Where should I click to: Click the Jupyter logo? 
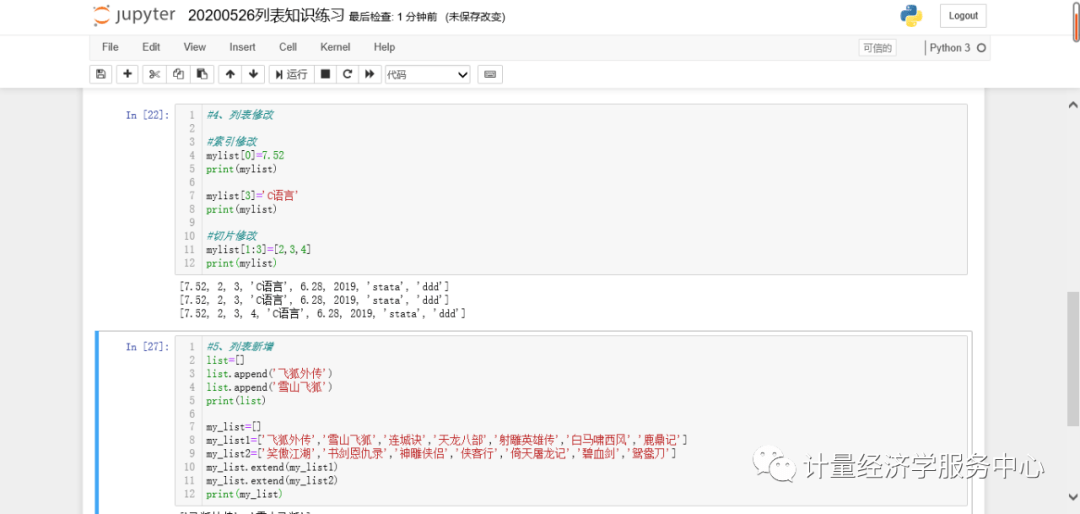134,15
